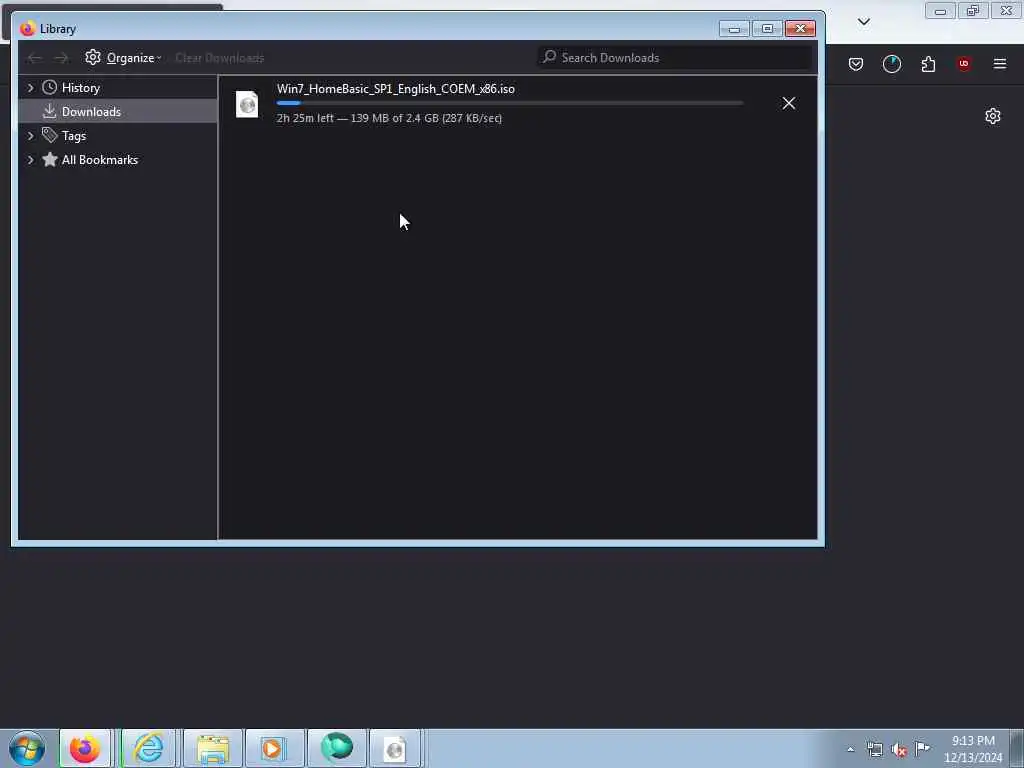The image size is (1024, 768).
Task: Click the Library forward arrow
Action: click(61, 58)
